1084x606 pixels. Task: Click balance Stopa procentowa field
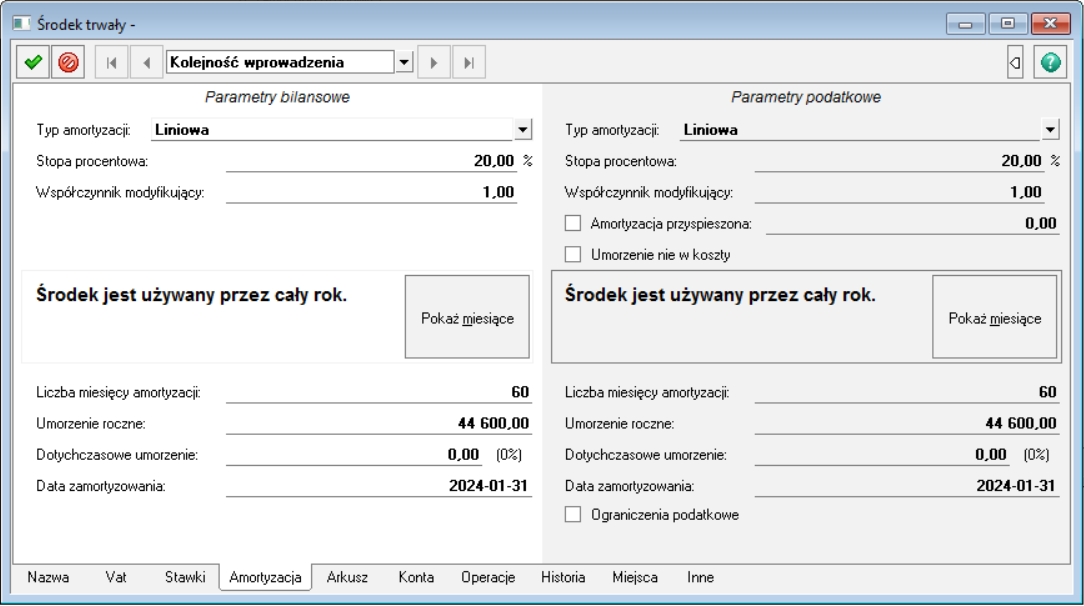click(x=371, y=160)
